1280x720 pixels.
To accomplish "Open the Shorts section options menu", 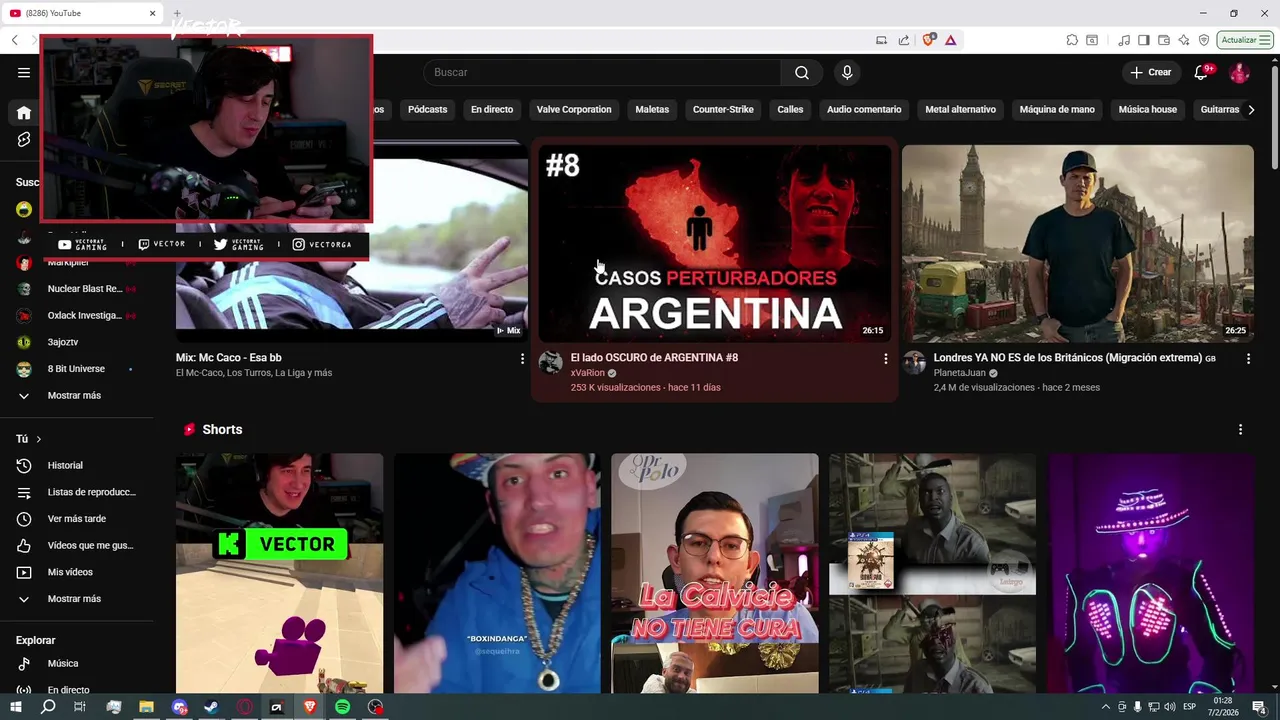I will tap(1240, 429).
